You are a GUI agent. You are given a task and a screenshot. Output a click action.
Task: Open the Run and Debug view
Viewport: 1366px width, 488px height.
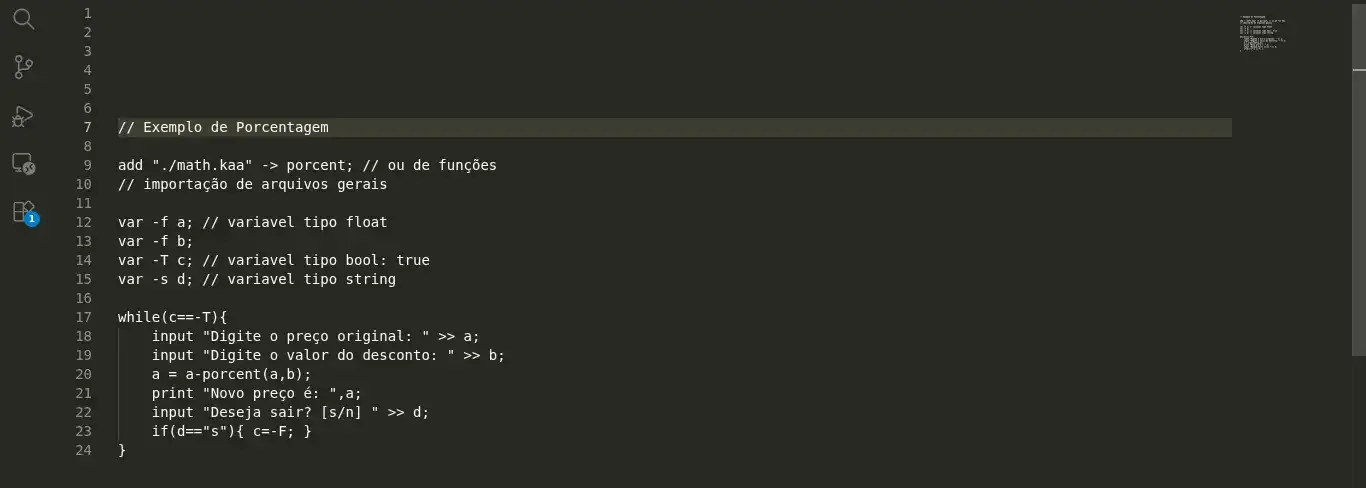tap(23, 116)
